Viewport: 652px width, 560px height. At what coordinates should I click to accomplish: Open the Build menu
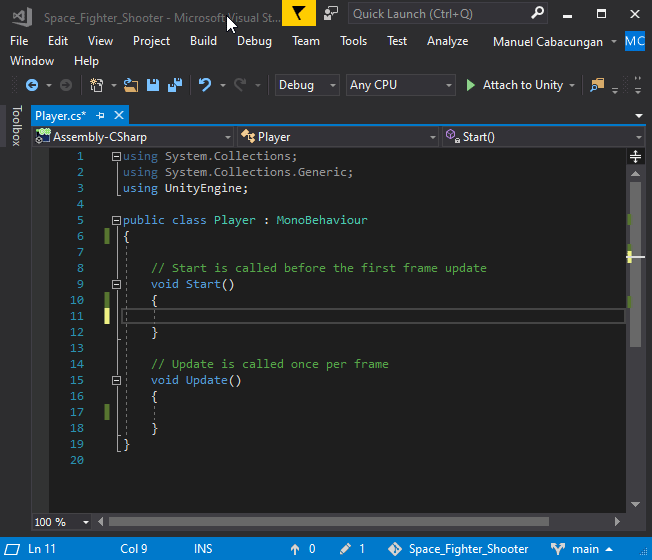tap(203, 41)
